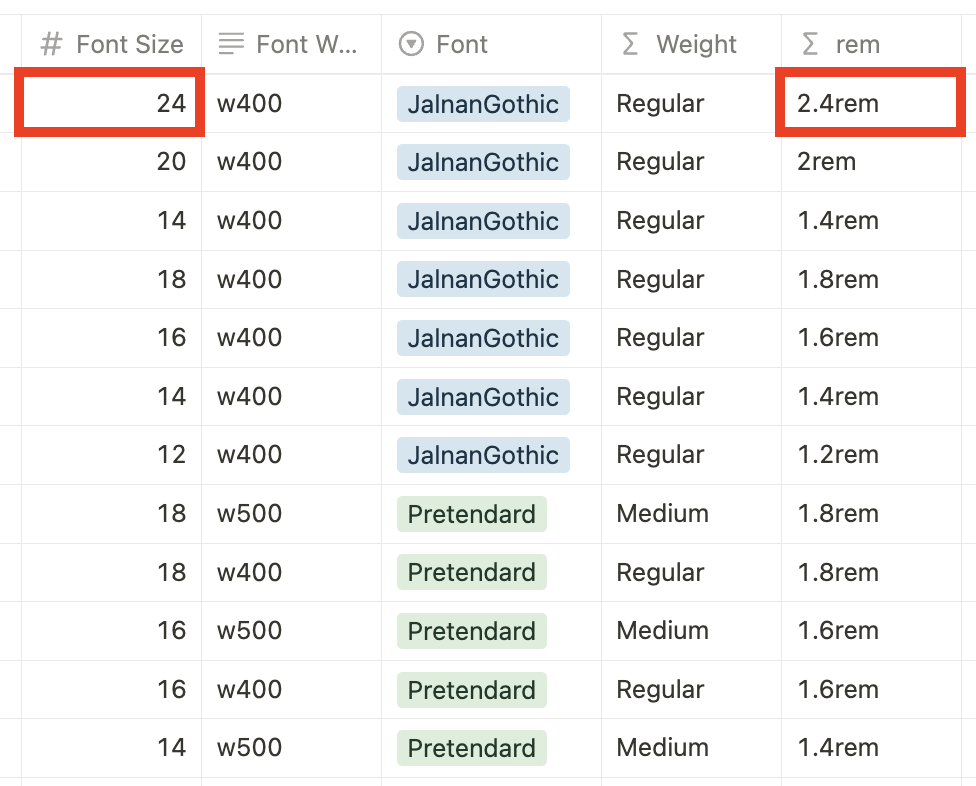Click JalnanGothic tag in the 12 size row
976x786 pixels.
point(483,455)
